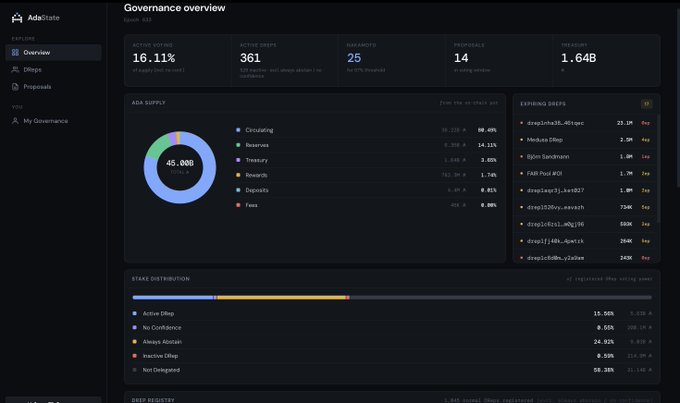680x403 pixels.
Task: Click the blue Active DRep legend marker
Action: pyautogui.click(x=134, y=313)
